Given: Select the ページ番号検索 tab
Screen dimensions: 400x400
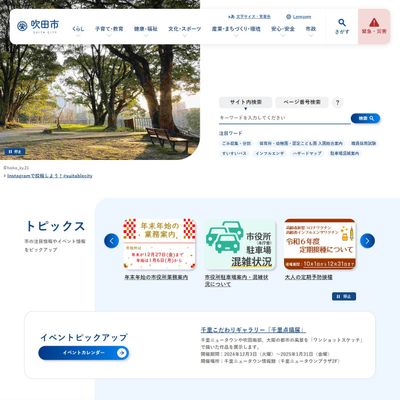Looking at the screenshot, I should (x=302, y=102).
